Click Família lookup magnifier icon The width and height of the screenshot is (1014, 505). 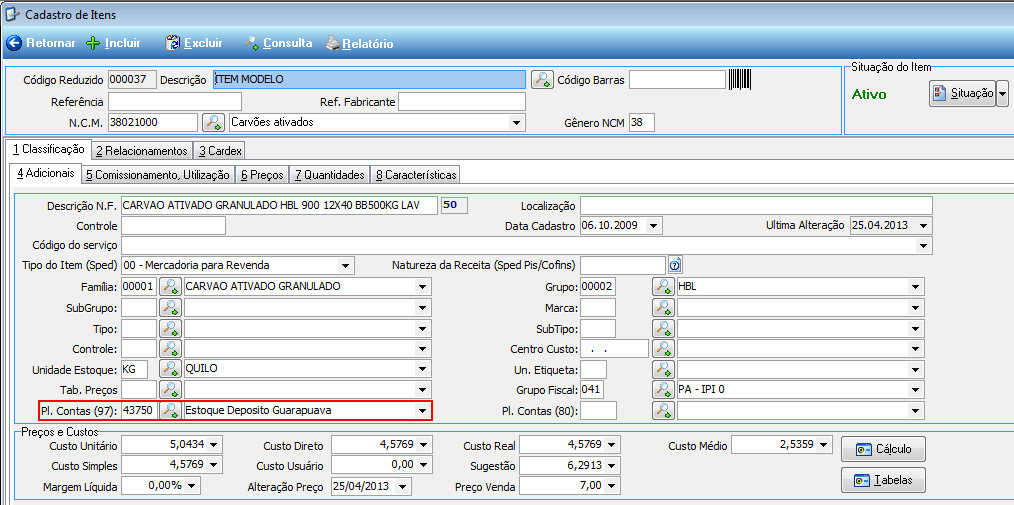170,286
